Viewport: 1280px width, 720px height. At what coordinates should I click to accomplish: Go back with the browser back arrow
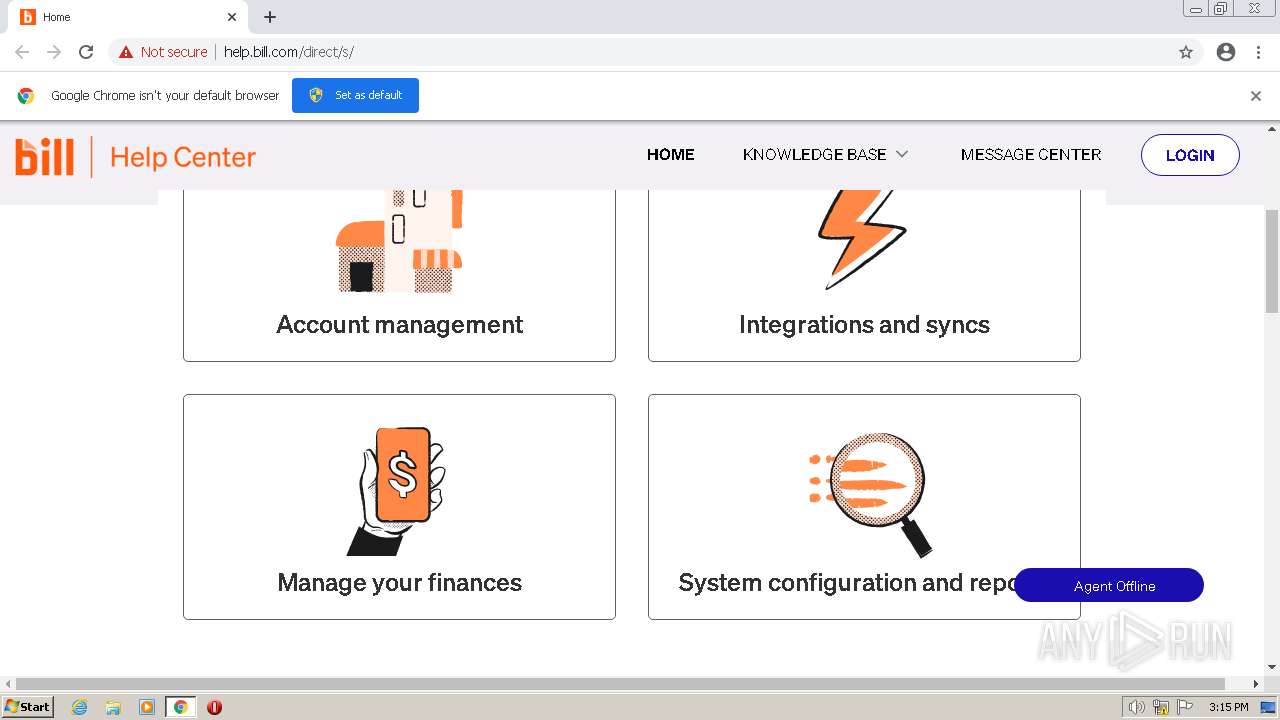click(x=22, y=52)
